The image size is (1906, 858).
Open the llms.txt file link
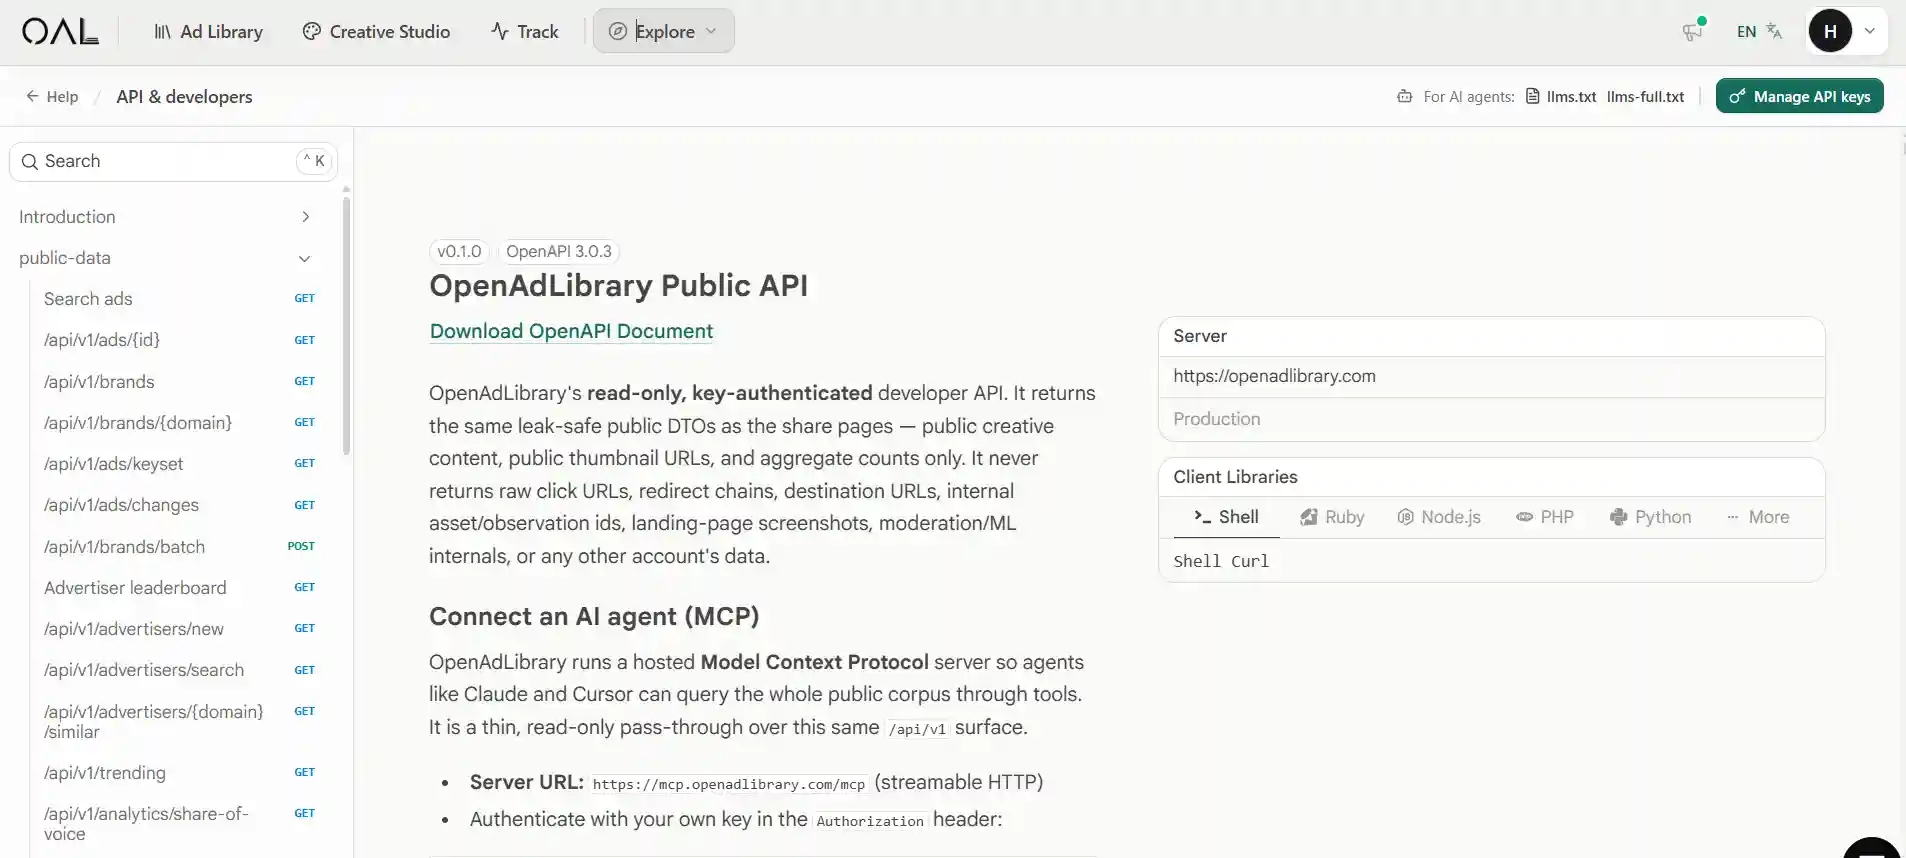pyautogui.click(x=1561, y=97)
